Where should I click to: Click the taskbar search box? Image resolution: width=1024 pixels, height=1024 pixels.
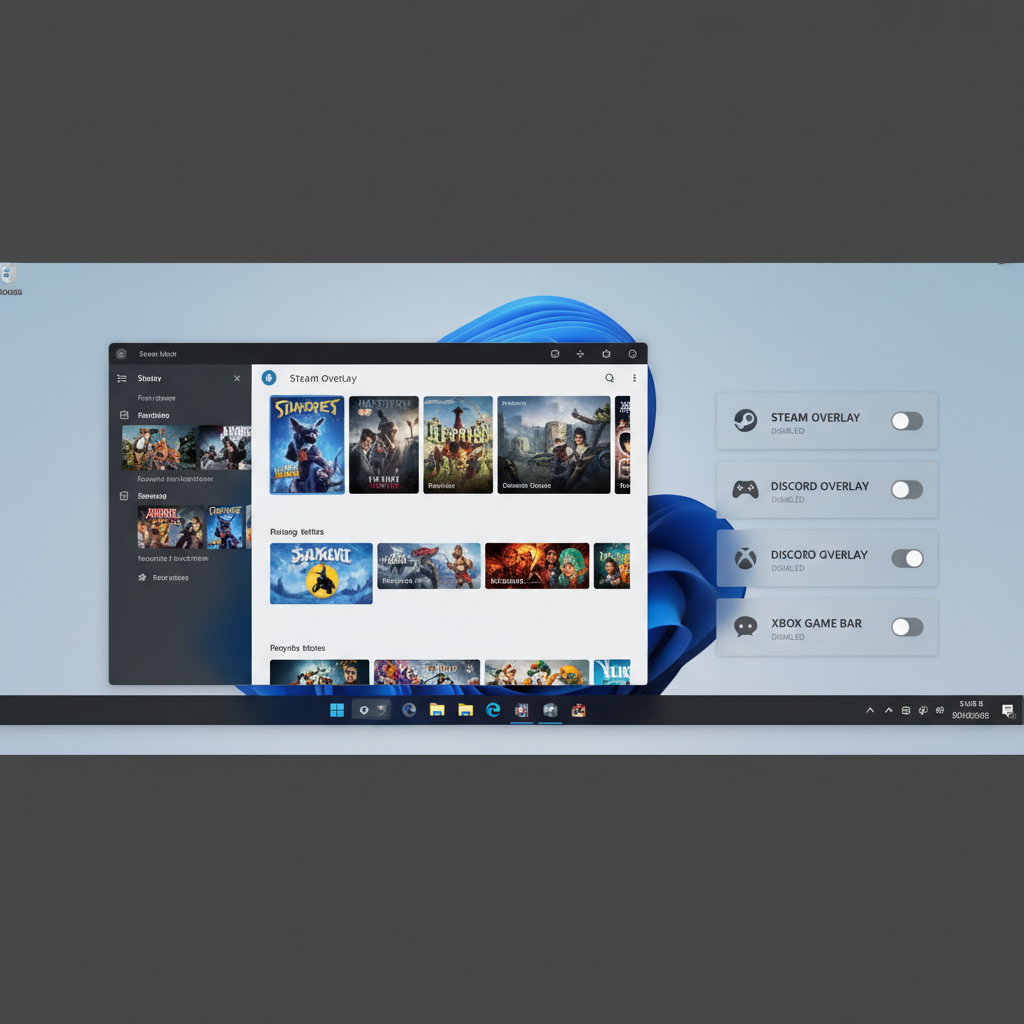tap(371, 710)
